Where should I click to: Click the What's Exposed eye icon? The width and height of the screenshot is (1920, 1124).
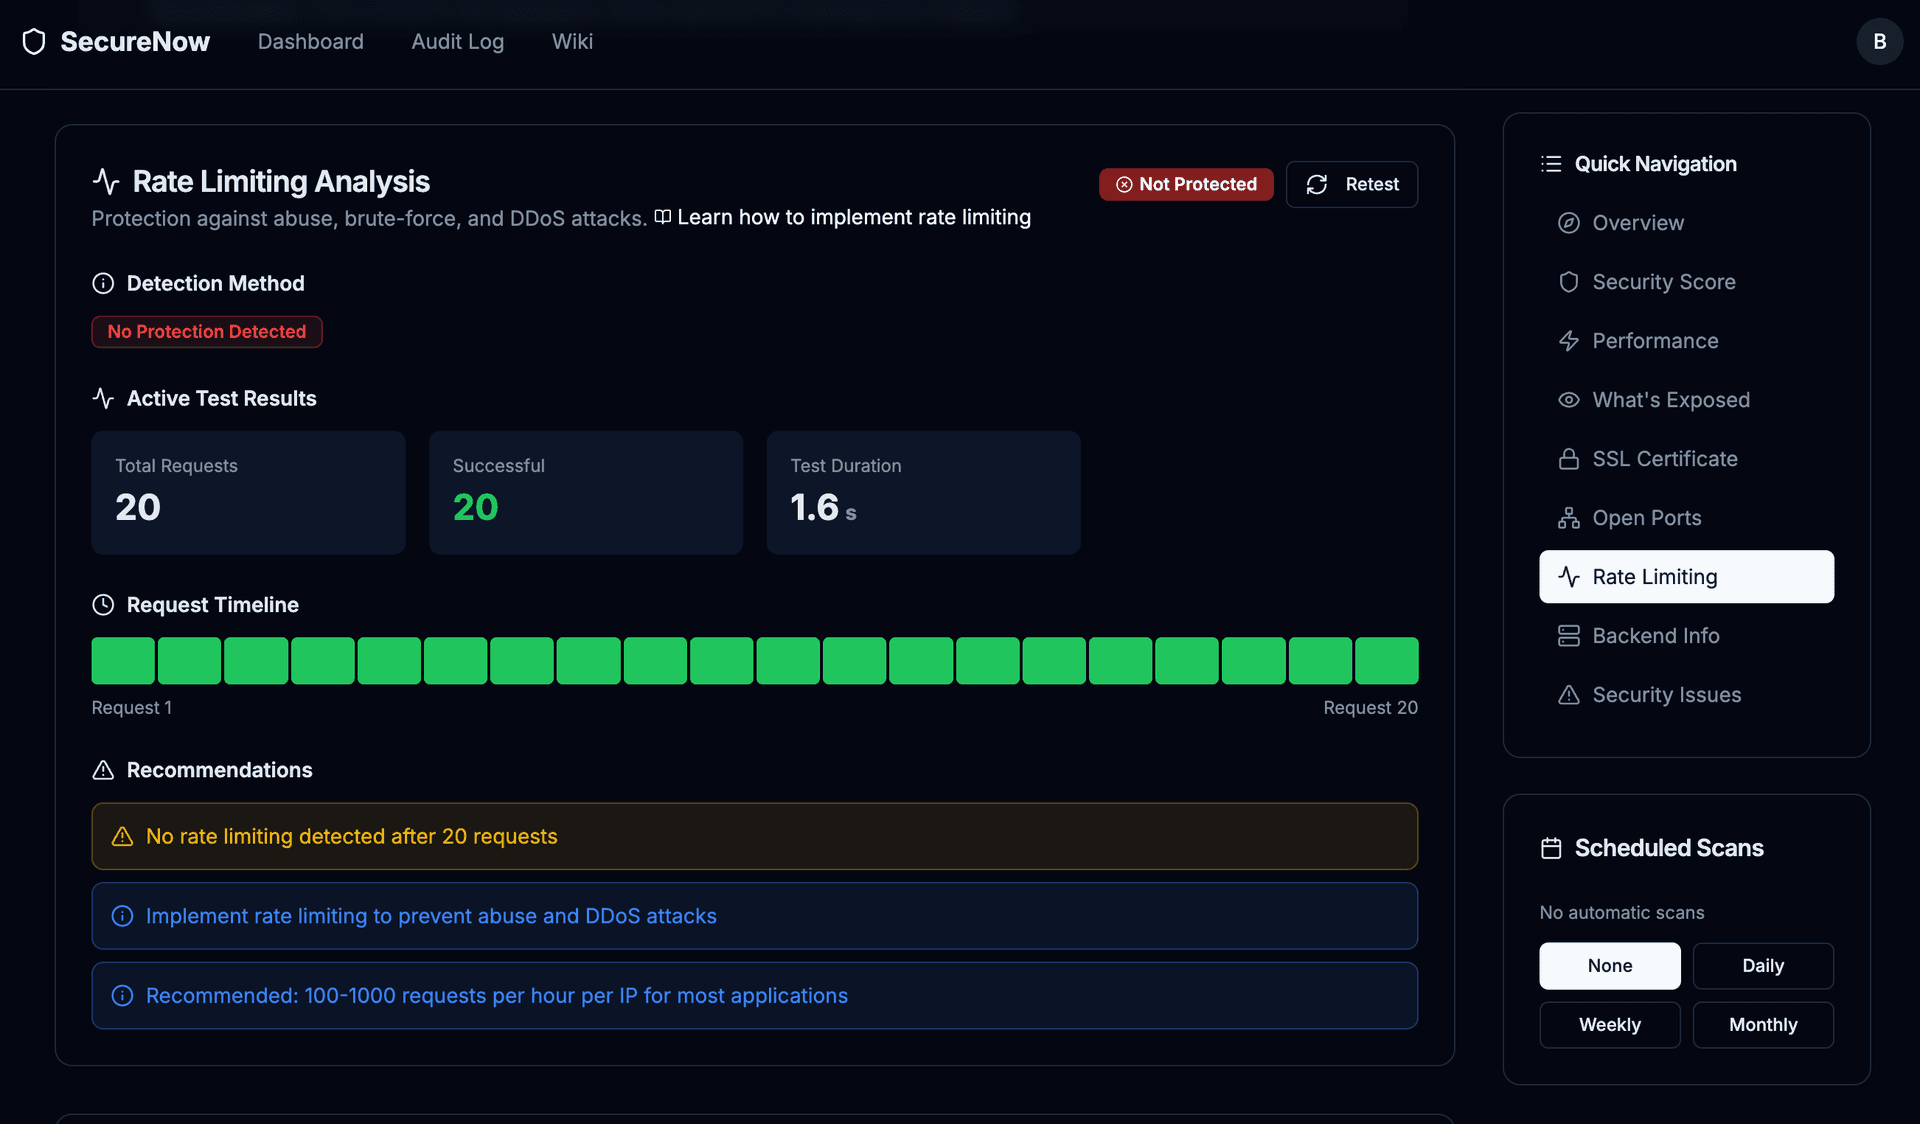pyautogui.click(x=1568, y=399)
